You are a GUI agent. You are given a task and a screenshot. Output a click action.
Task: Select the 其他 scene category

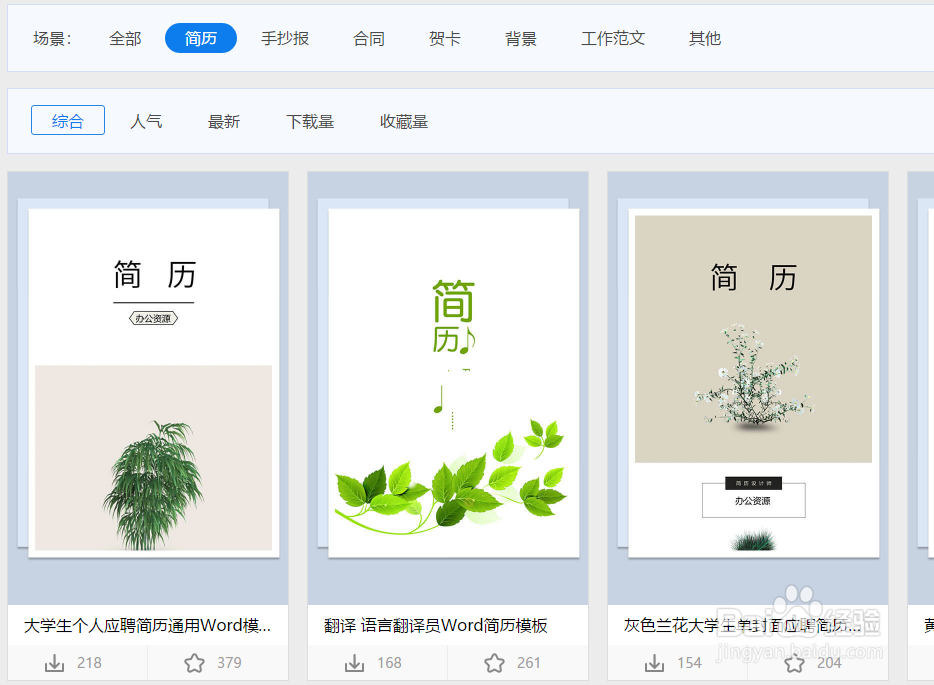tap(705, 39)
